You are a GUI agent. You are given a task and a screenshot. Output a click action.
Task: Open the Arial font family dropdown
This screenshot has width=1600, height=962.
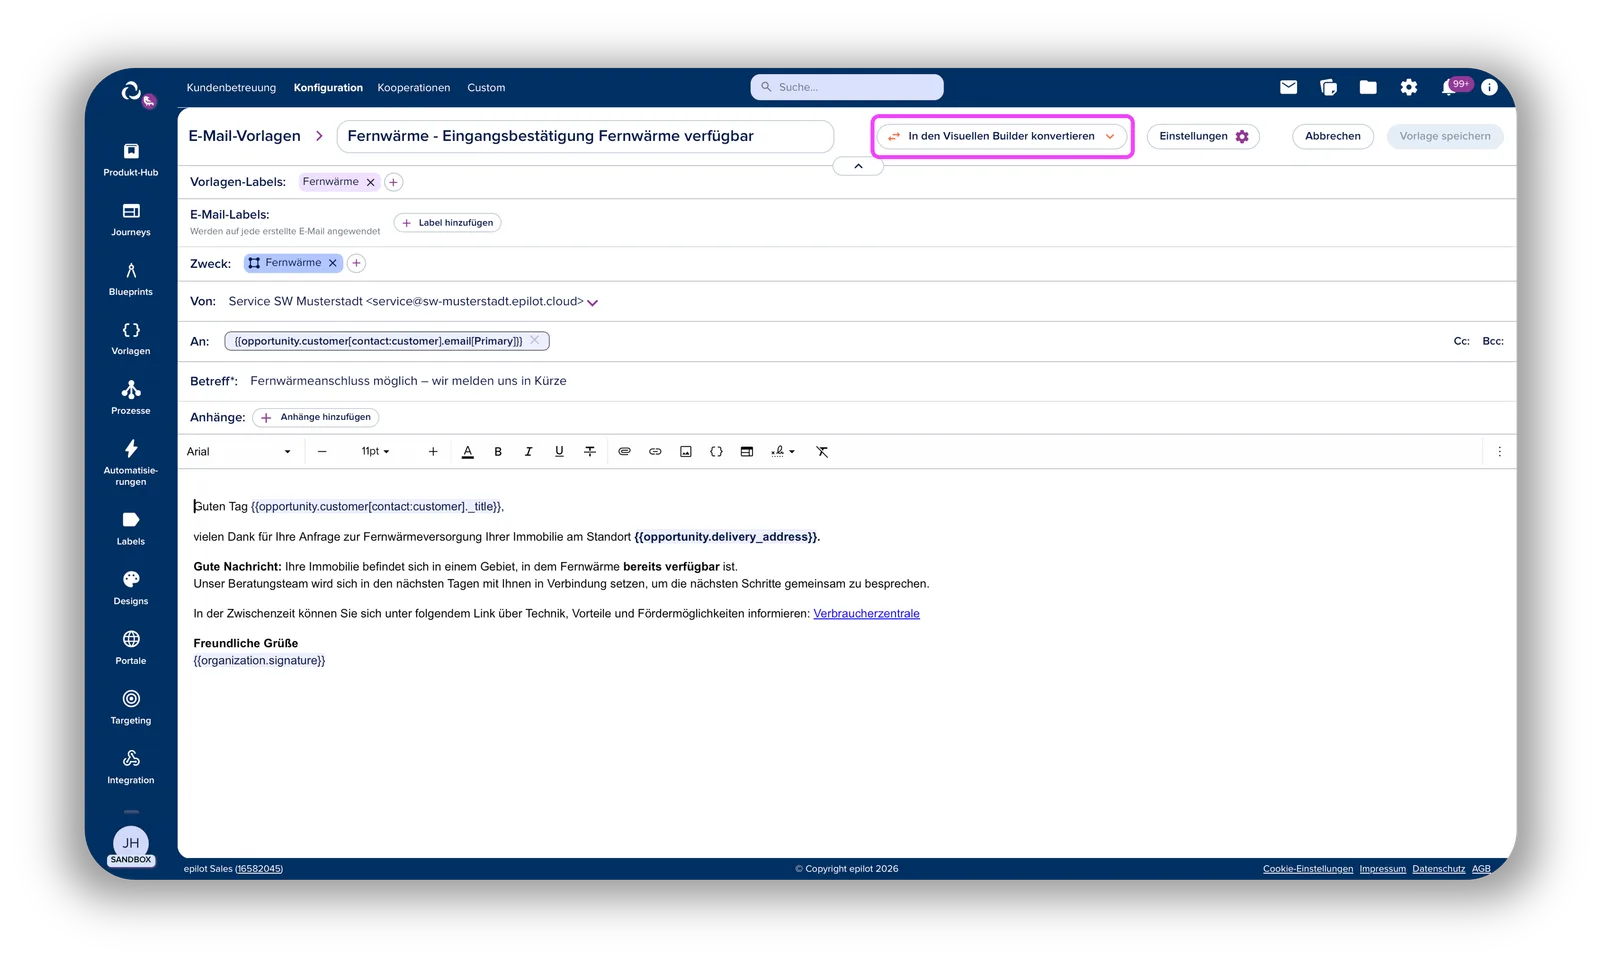239,452
